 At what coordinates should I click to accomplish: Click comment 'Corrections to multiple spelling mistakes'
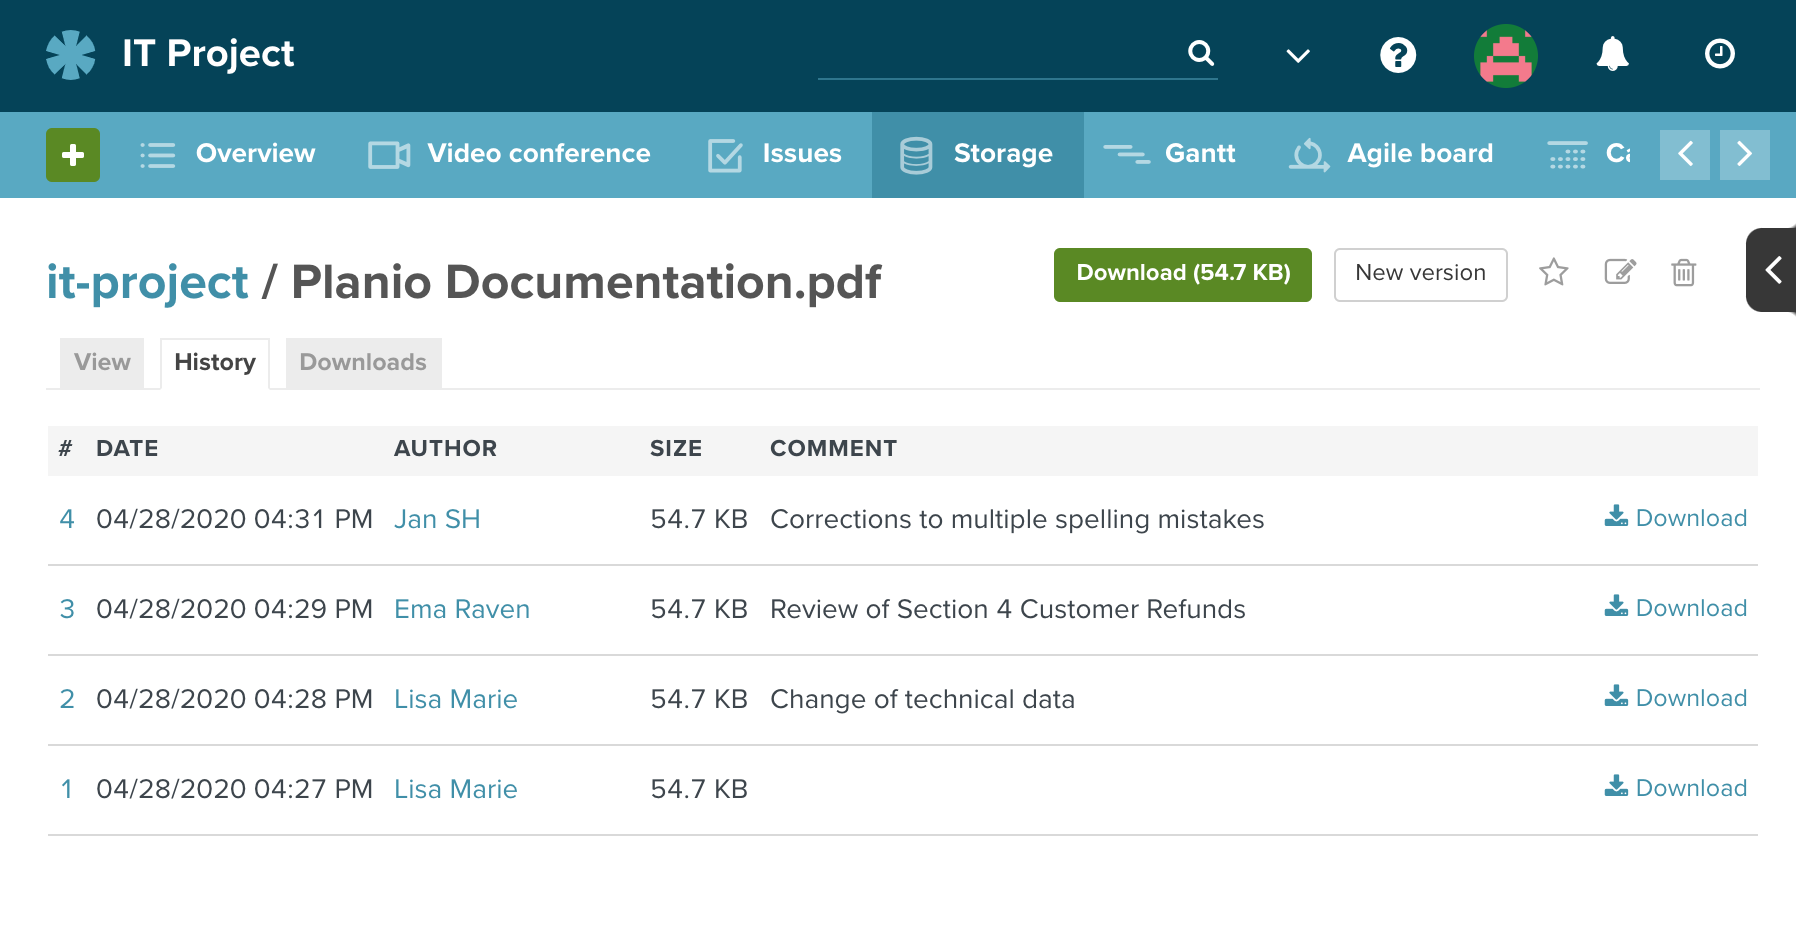[1017, 519]
